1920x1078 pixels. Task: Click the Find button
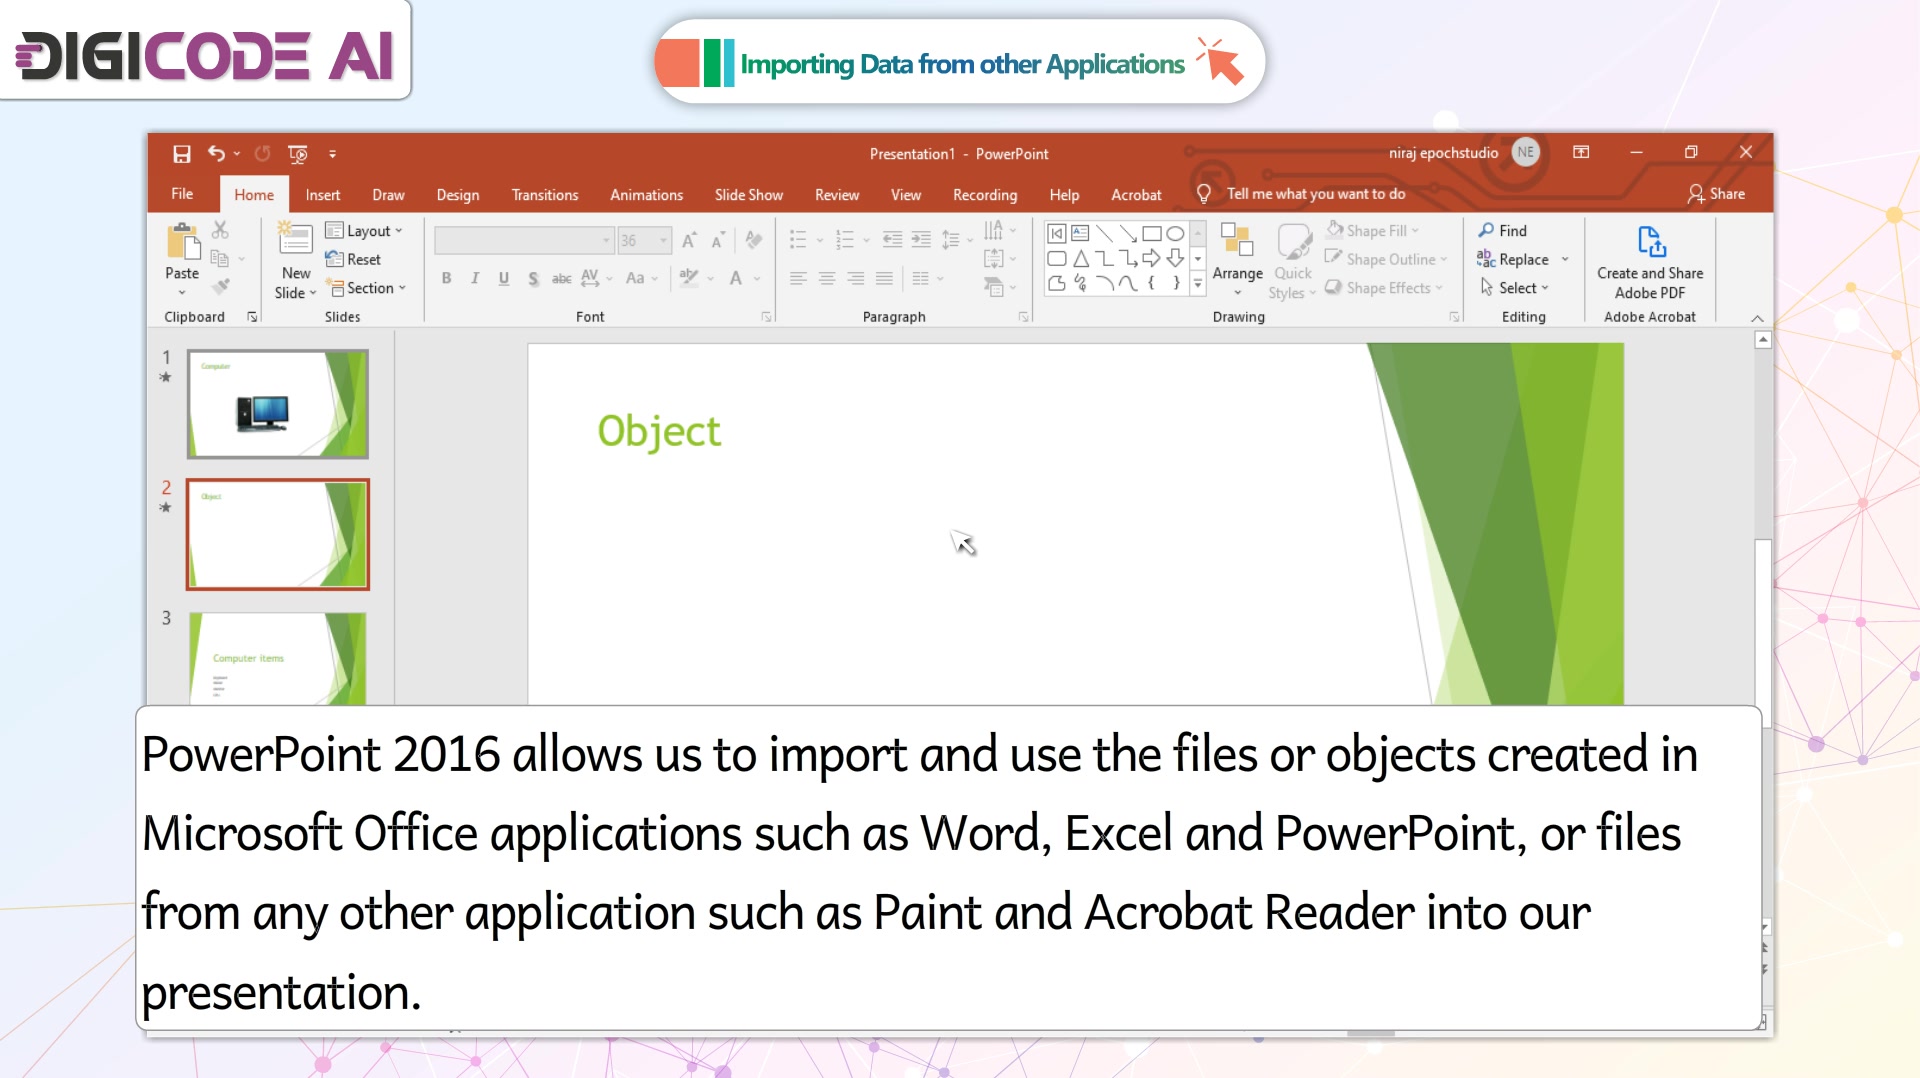click(1502, 230)
